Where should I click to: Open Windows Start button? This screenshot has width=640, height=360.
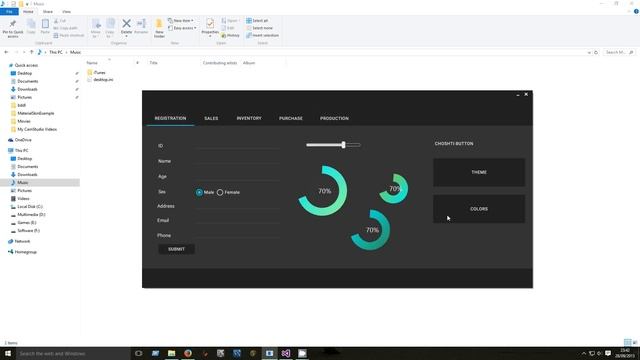(x=8, y=353)
